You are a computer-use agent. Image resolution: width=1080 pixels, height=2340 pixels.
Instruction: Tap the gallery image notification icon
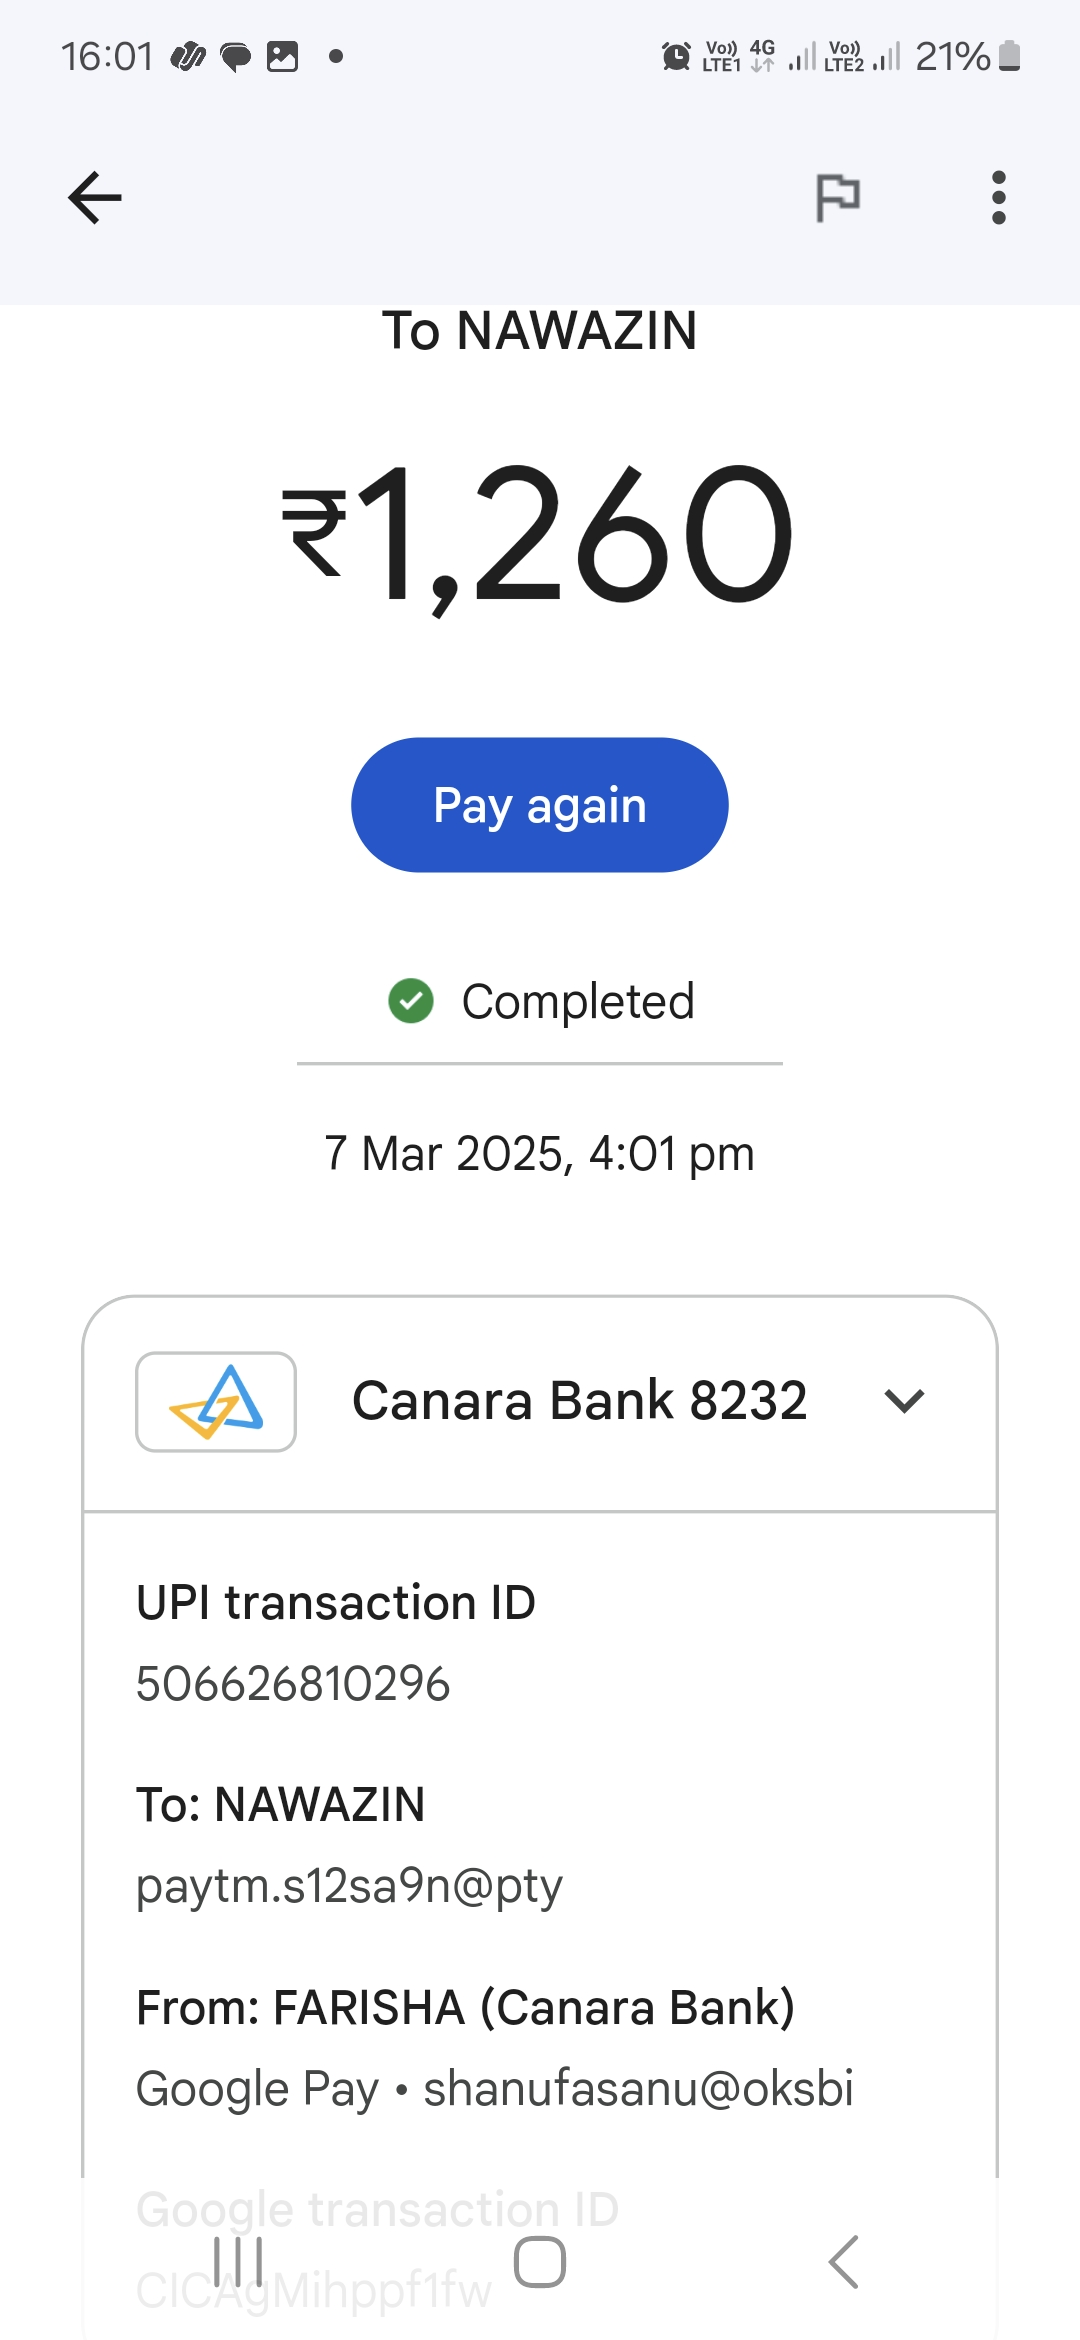coord(283,57)
